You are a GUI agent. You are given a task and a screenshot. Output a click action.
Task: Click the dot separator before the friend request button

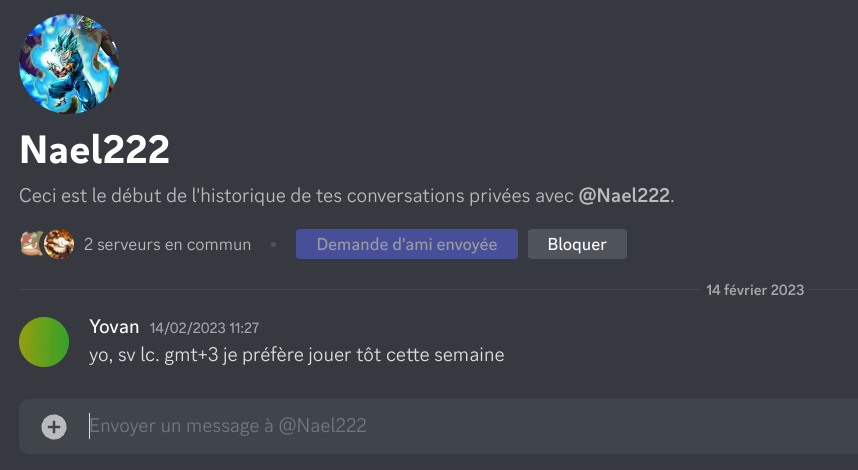coord(274,244)
